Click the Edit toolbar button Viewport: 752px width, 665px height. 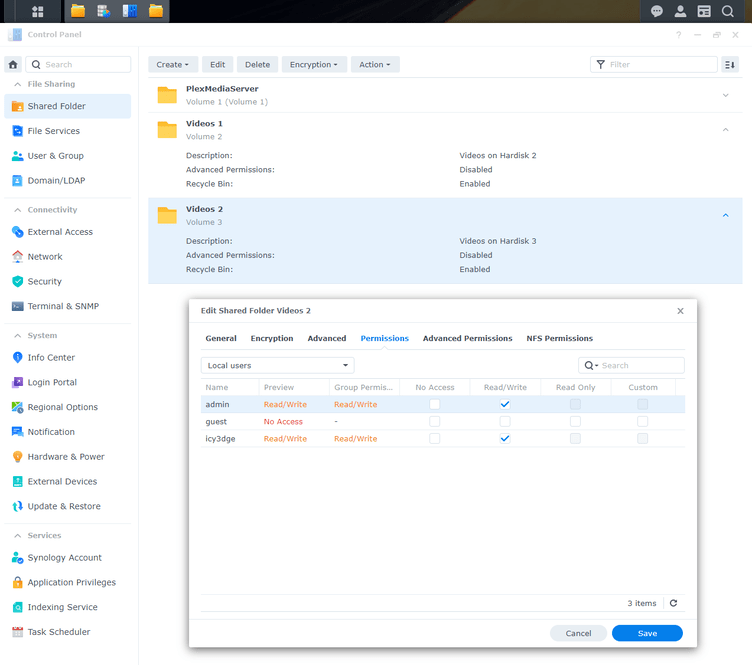(217, 64)
